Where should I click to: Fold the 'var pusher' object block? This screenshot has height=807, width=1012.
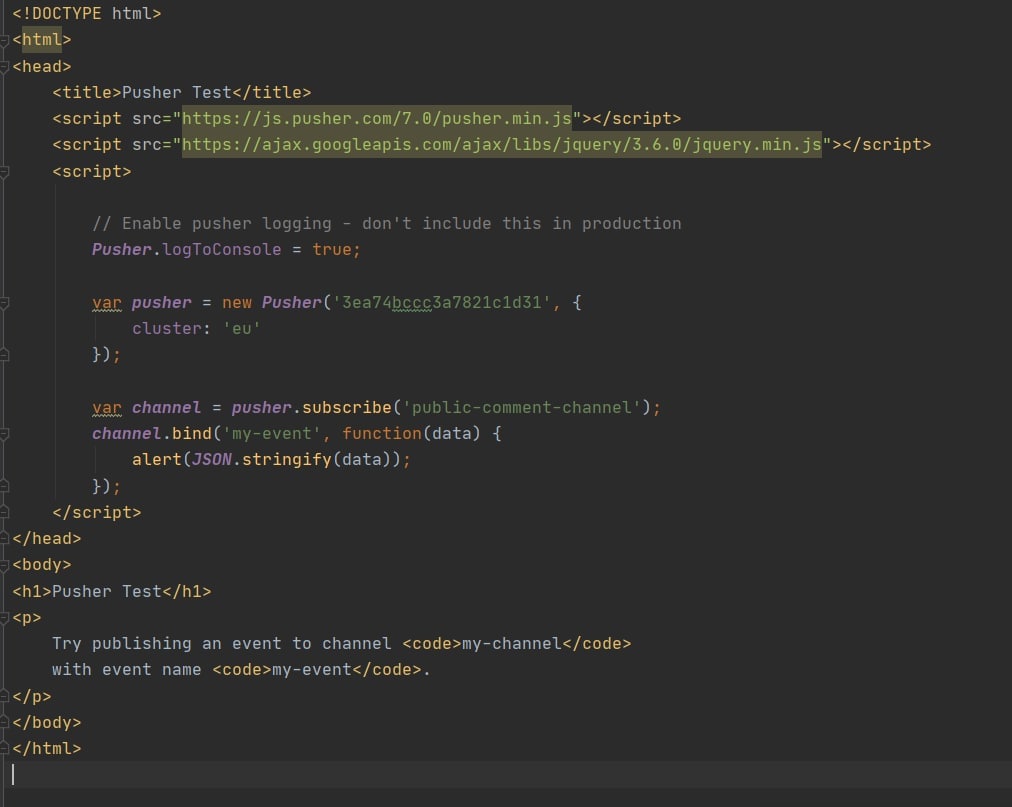coord(4,303)
